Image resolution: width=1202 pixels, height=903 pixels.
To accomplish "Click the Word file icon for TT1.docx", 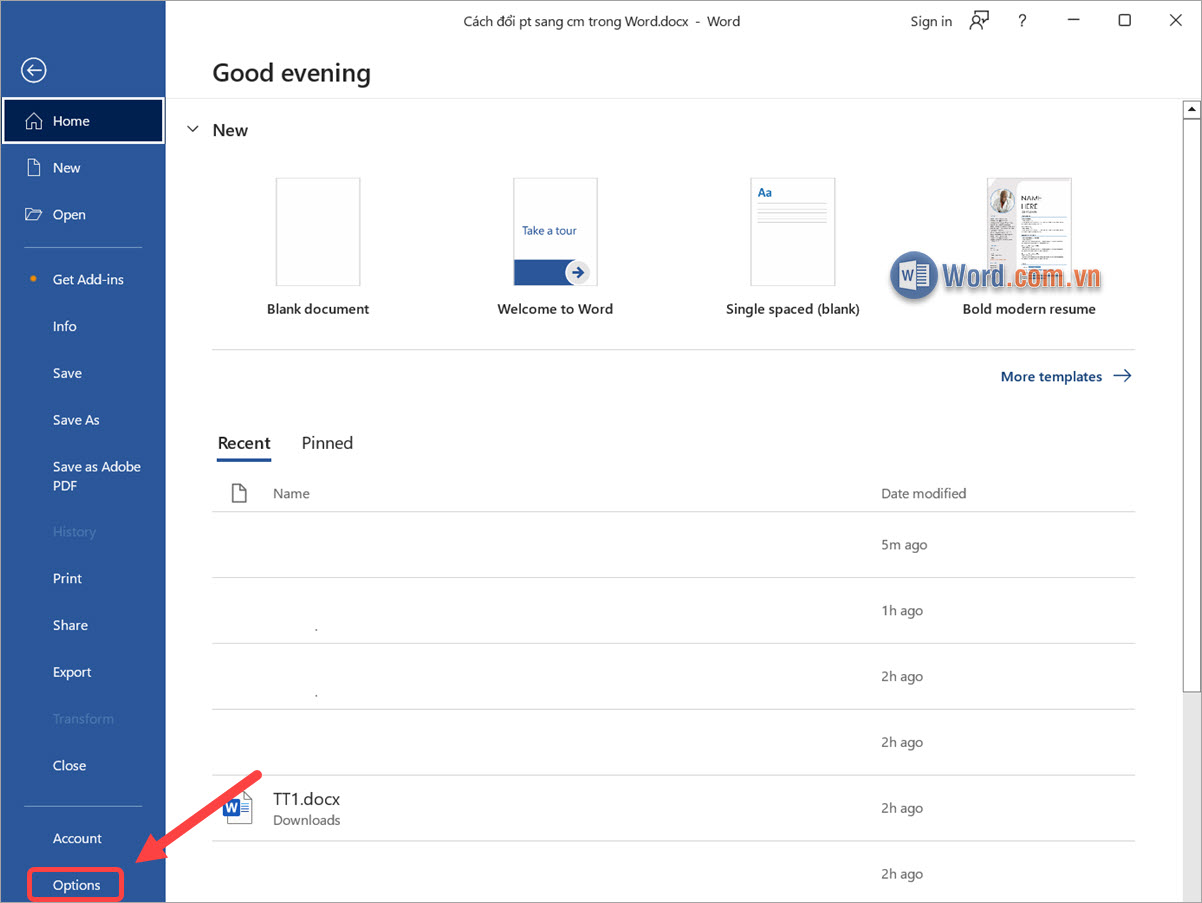I will [238, 808].
